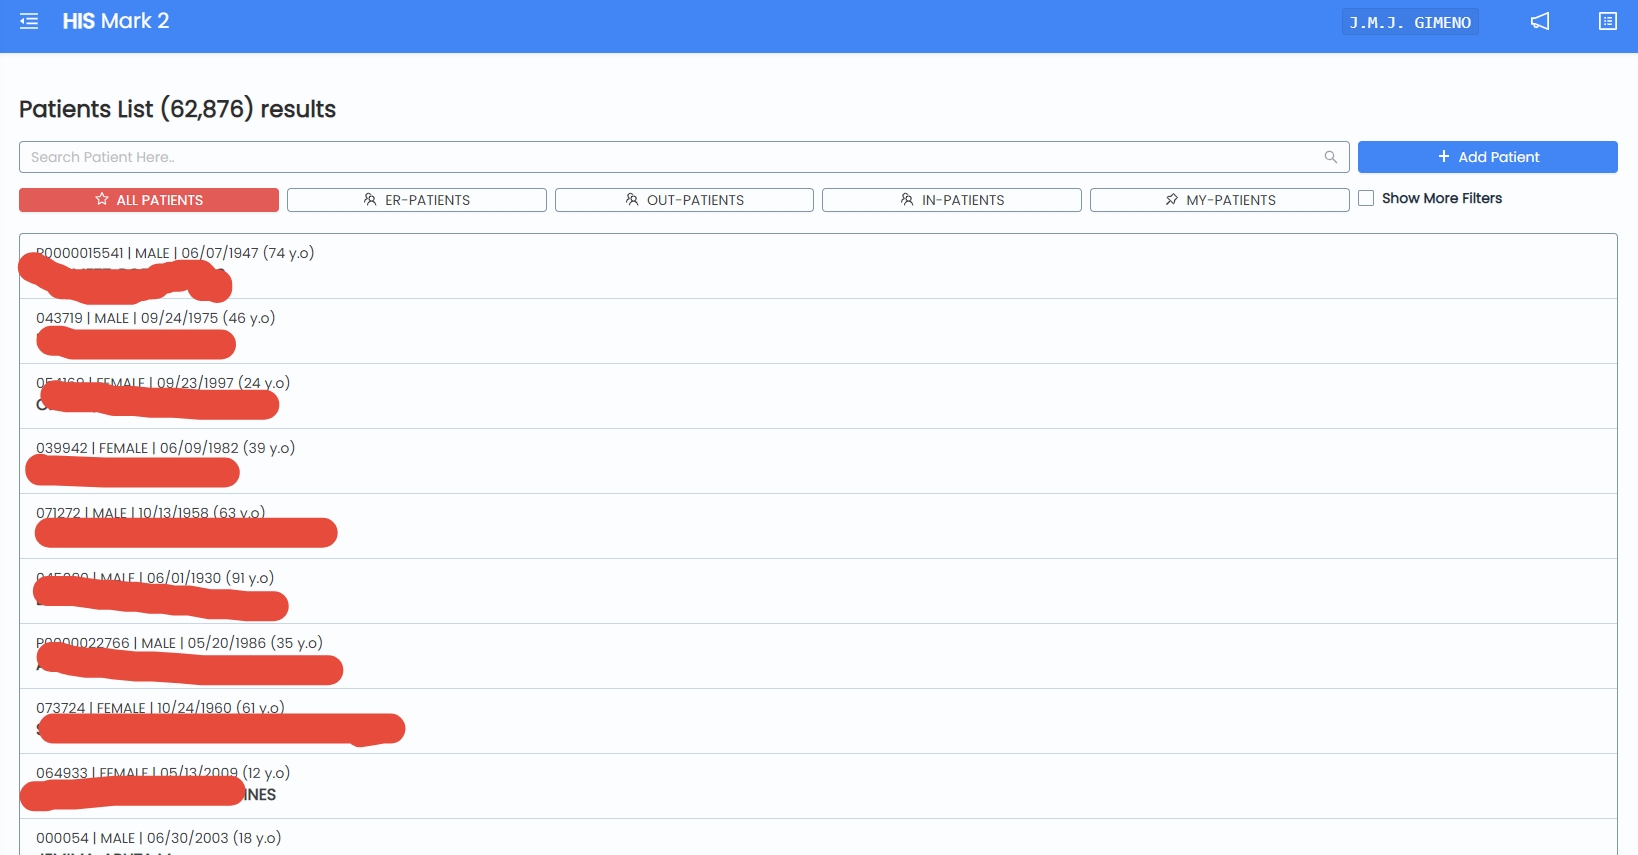Click the In-Patients people icon

pyautogui.click(x=907, y=200)
